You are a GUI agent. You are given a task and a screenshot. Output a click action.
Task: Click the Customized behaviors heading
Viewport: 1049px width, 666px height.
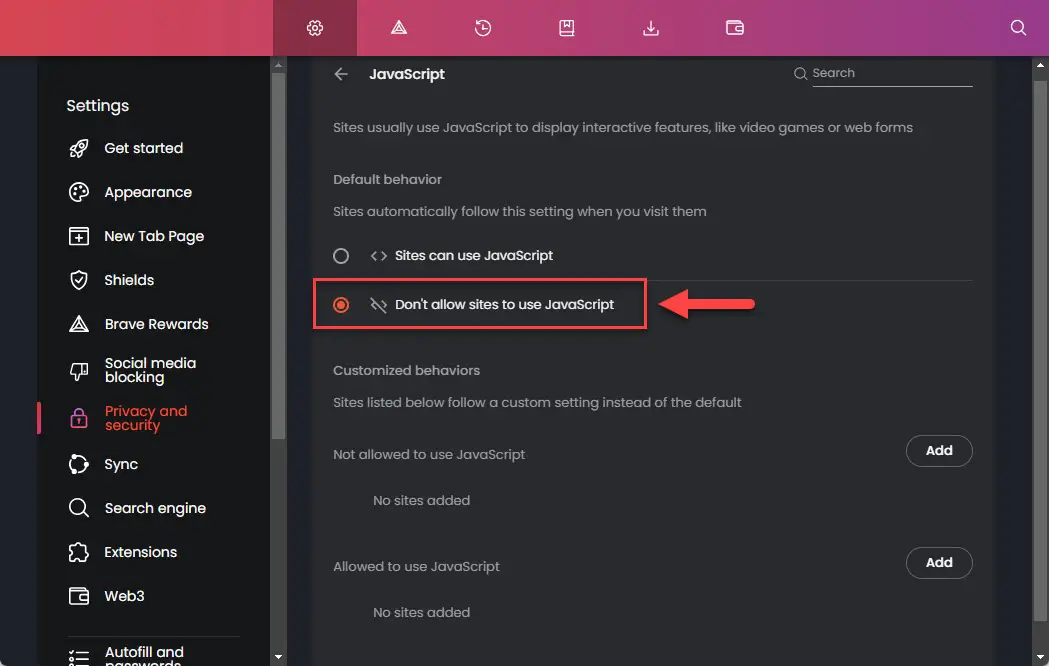(x=406, y=371)
